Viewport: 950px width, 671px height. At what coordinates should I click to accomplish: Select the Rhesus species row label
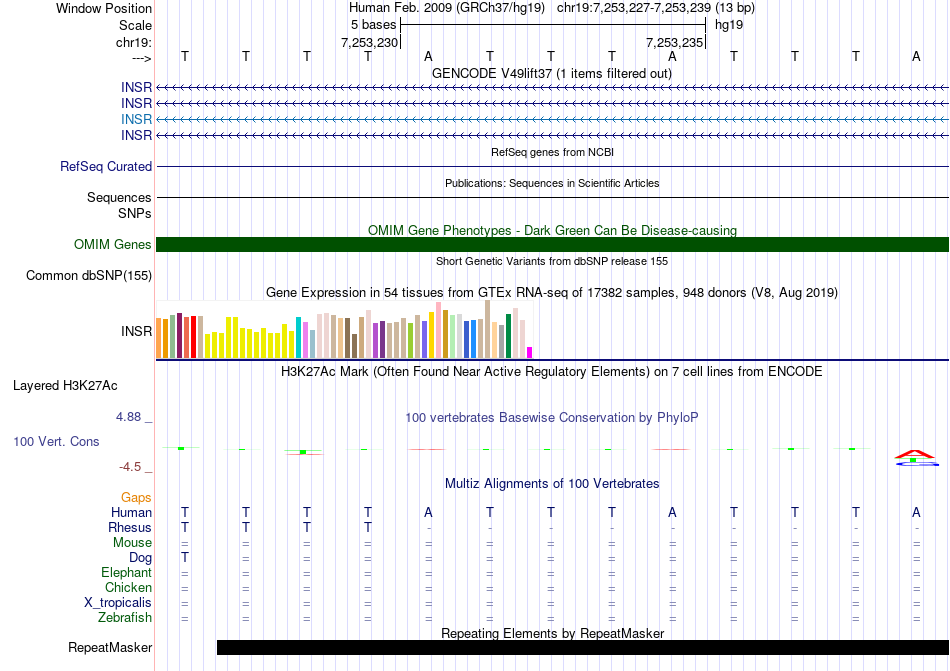[x=130, y=528]
